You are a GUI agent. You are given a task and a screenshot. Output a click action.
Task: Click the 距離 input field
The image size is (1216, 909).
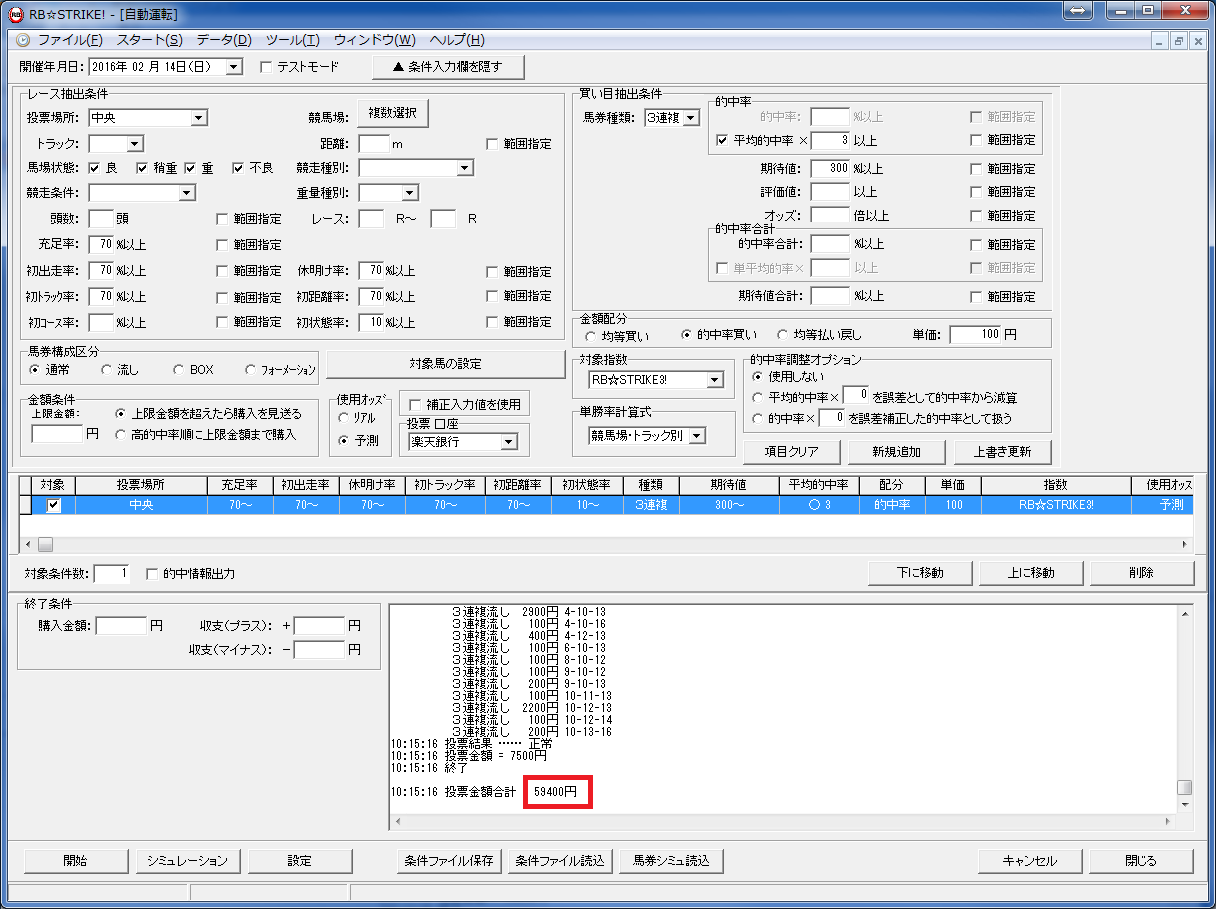click(373, 144)
